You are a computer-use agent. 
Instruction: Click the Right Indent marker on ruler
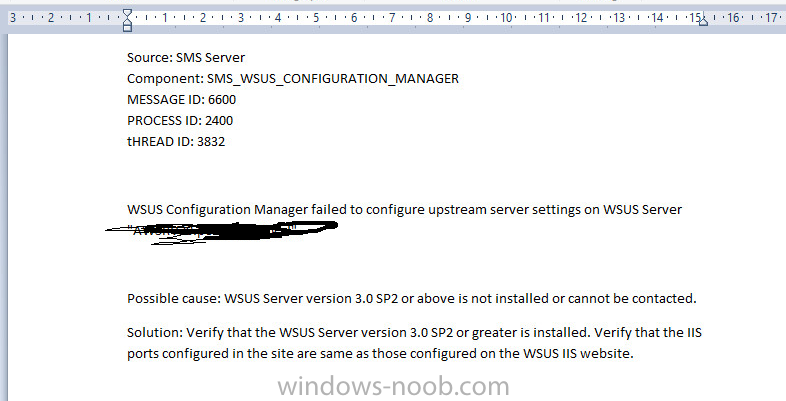(x=703, y=21)
